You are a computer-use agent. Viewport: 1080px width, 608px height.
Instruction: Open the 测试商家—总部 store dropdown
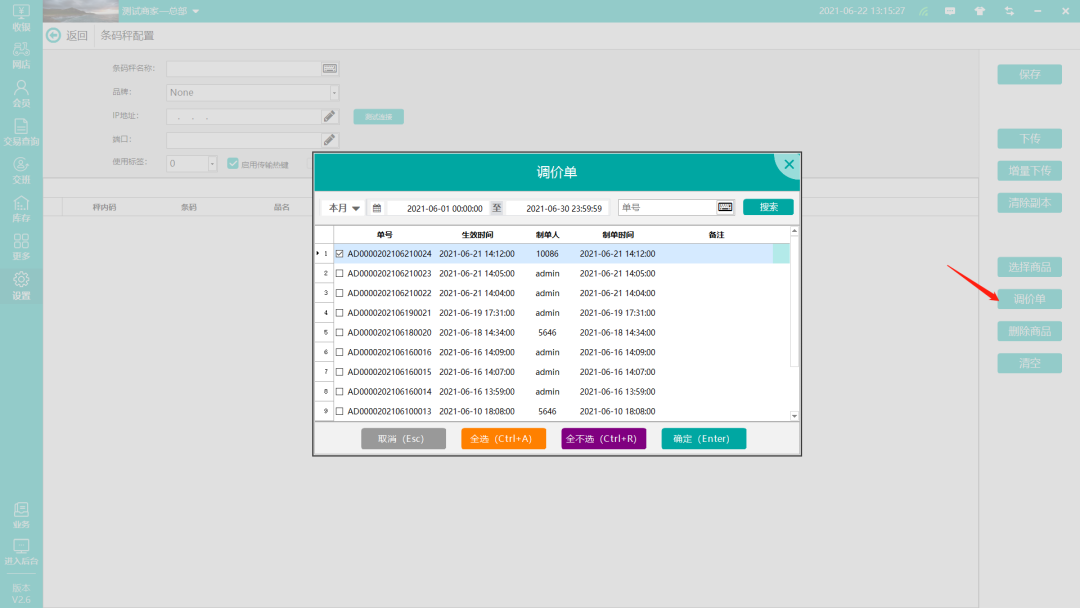point(160,11)
